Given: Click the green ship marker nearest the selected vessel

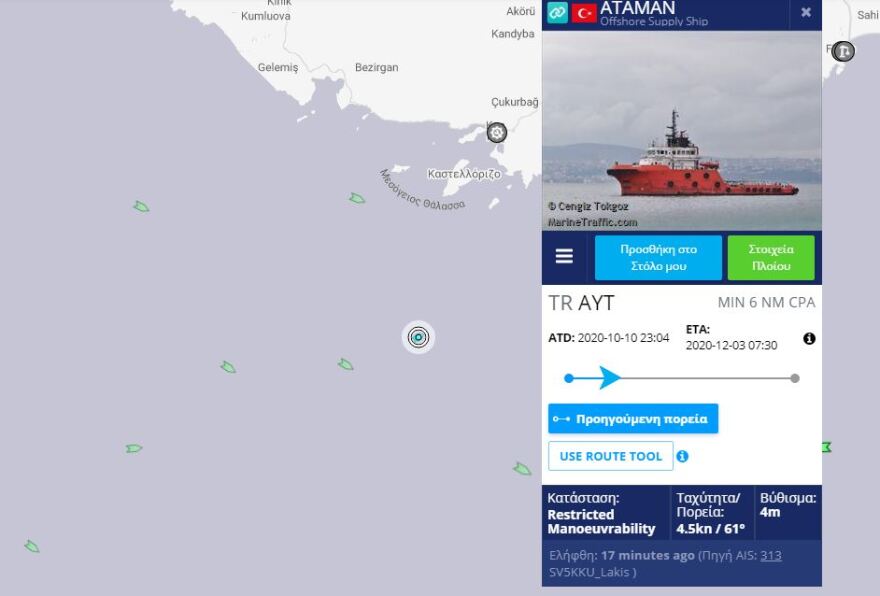Looking at the screenshot, I should click(346, 365).
